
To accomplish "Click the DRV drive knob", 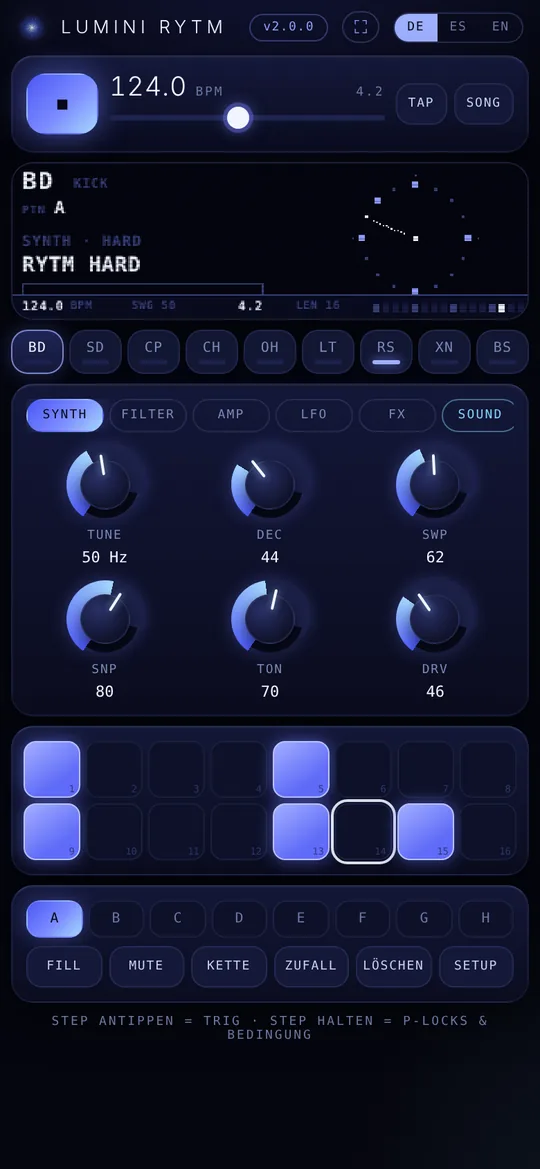I will click(x=434, y=618).
